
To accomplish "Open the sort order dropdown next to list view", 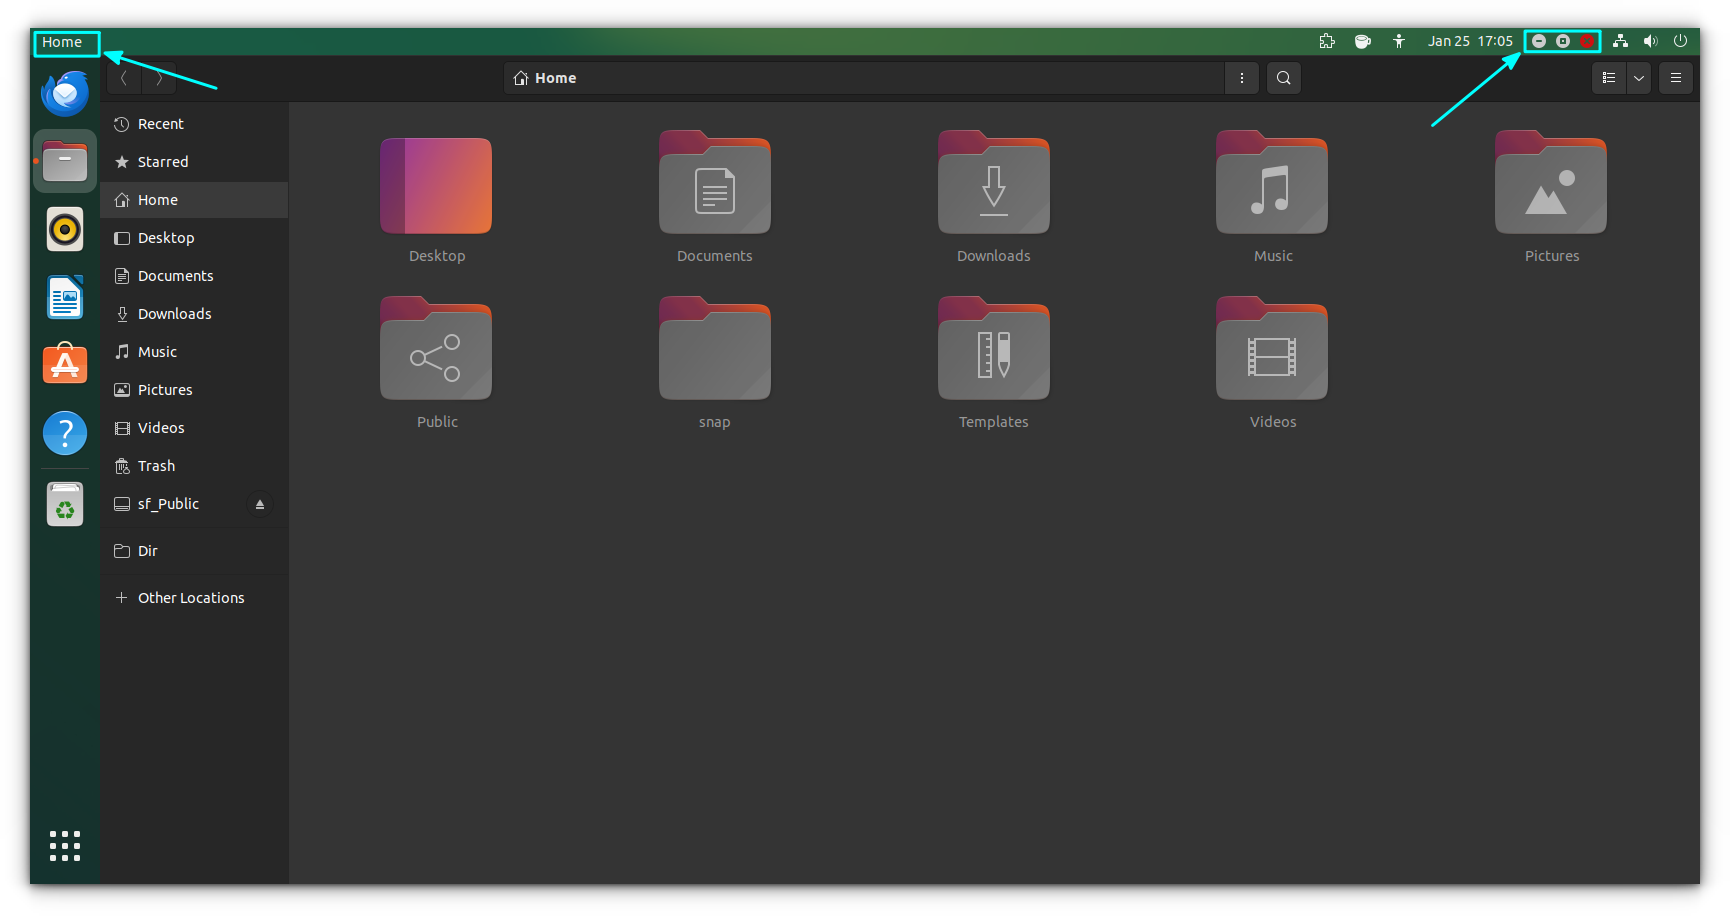I will [x=1638, y=77].
